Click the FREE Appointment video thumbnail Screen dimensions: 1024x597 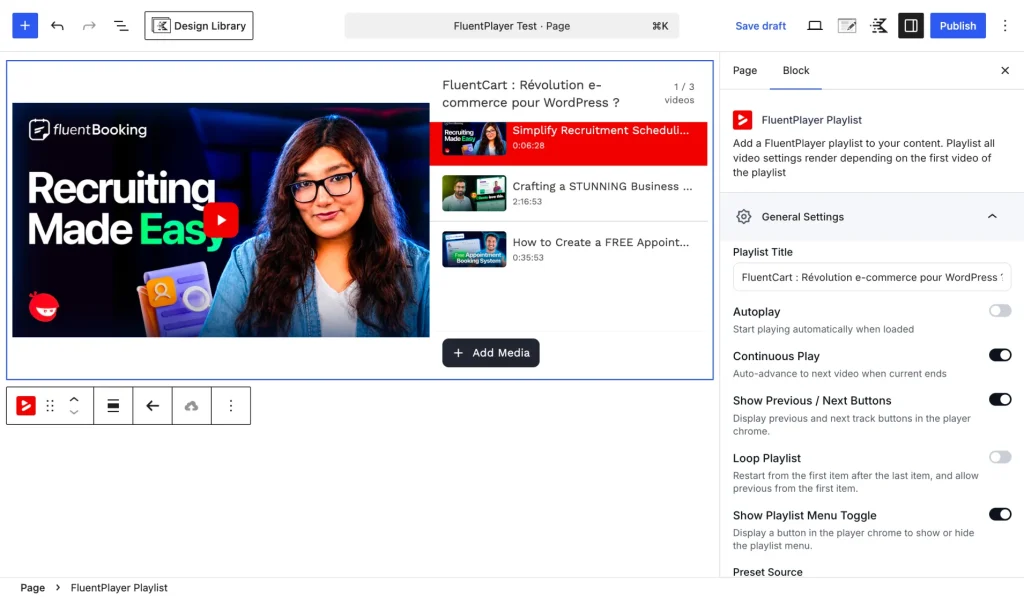pyautogui.click(x=474, y=249)
